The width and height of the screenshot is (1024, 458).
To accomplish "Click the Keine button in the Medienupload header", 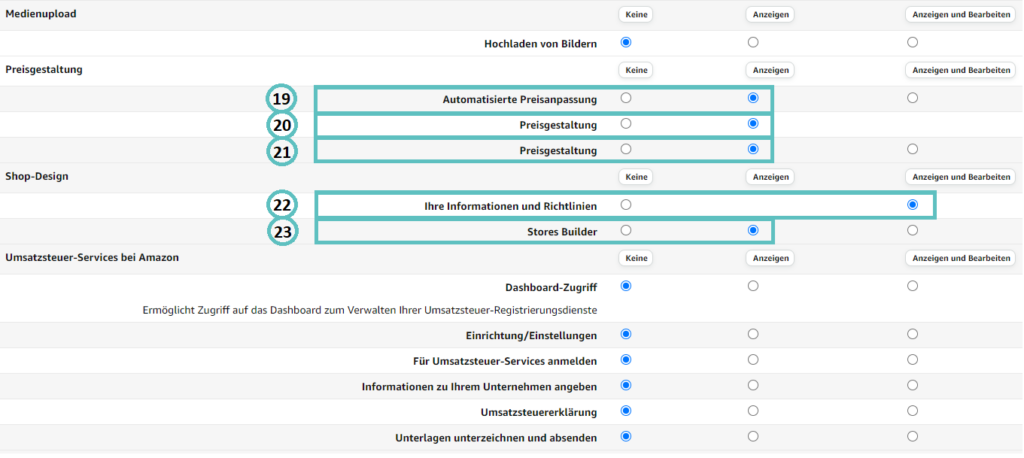I will point(635,14).
